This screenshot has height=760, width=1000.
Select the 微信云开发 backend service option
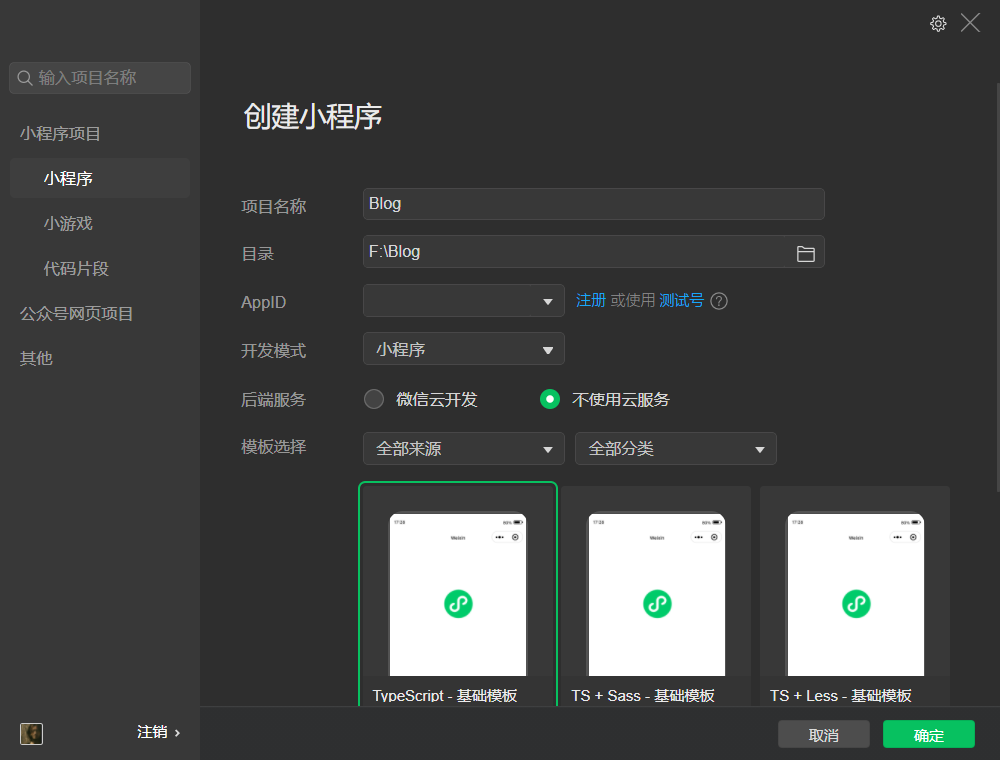373,398
